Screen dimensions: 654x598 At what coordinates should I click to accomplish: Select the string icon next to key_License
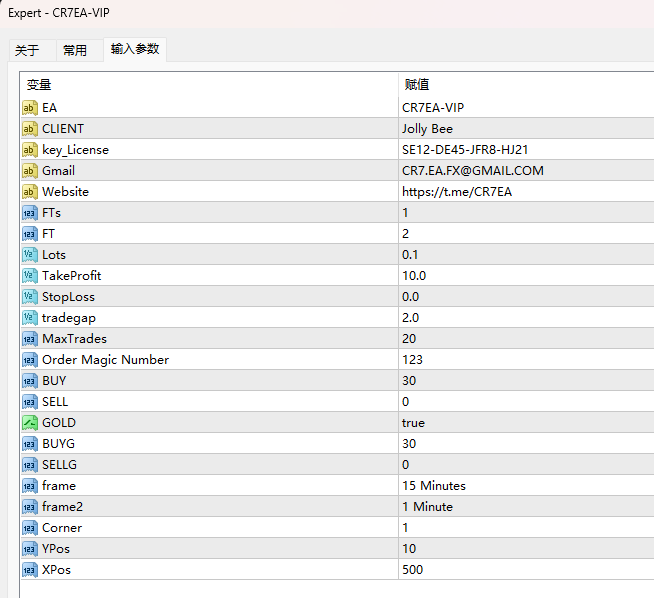pos(30,150)
